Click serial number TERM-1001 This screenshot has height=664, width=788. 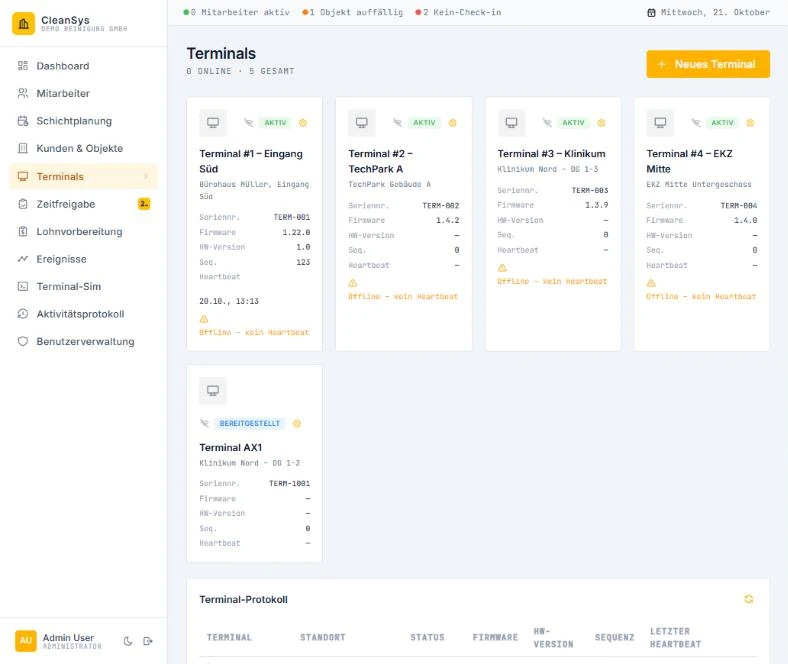coord(289,484)
